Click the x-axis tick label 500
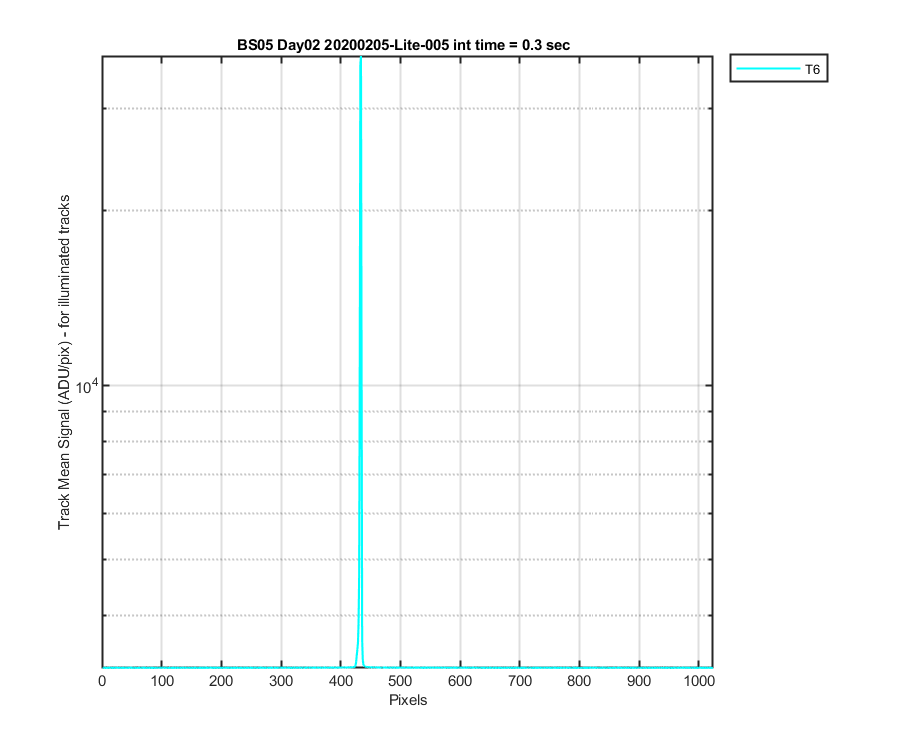Viewport: 900px width, 750px height. tap(400, 681)
